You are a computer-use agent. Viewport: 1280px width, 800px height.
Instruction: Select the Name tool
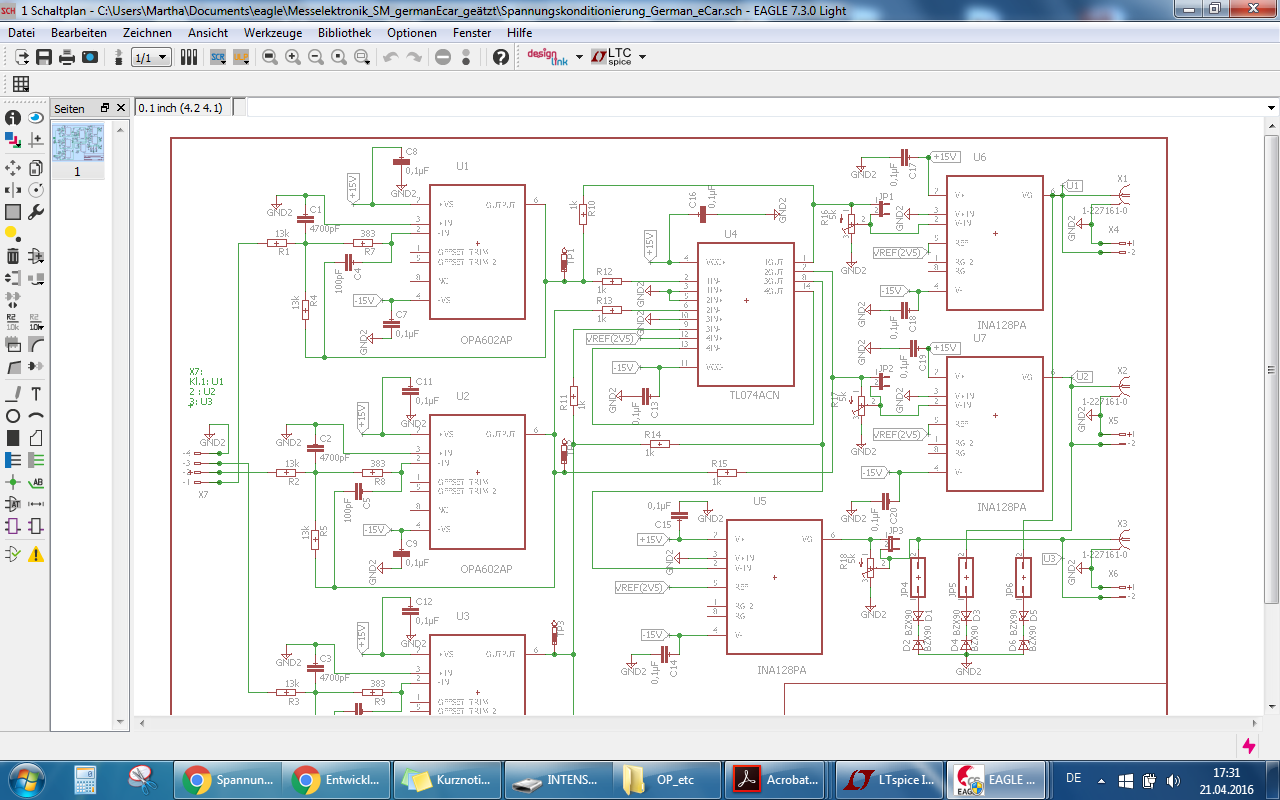click(13, 321)
